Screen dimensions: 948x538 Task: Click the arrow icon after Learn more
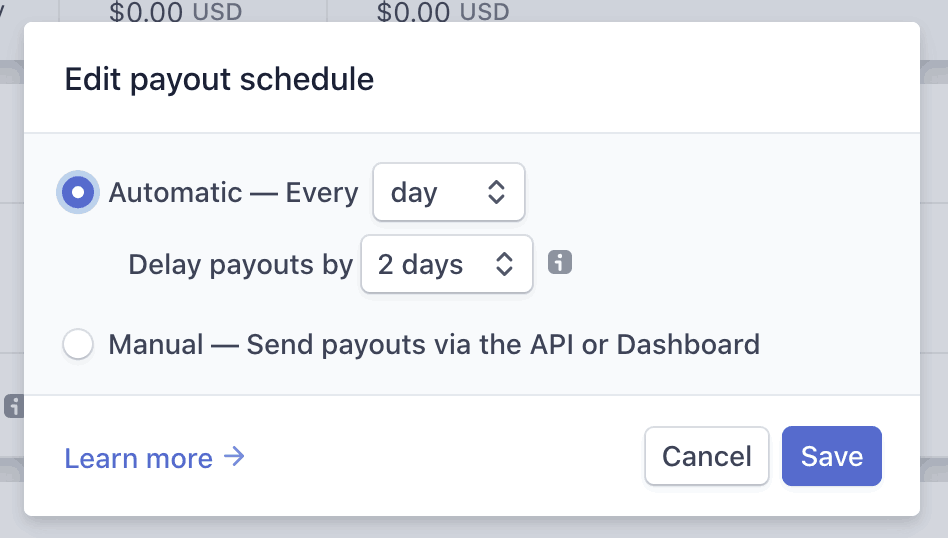(x=234, y=456)
